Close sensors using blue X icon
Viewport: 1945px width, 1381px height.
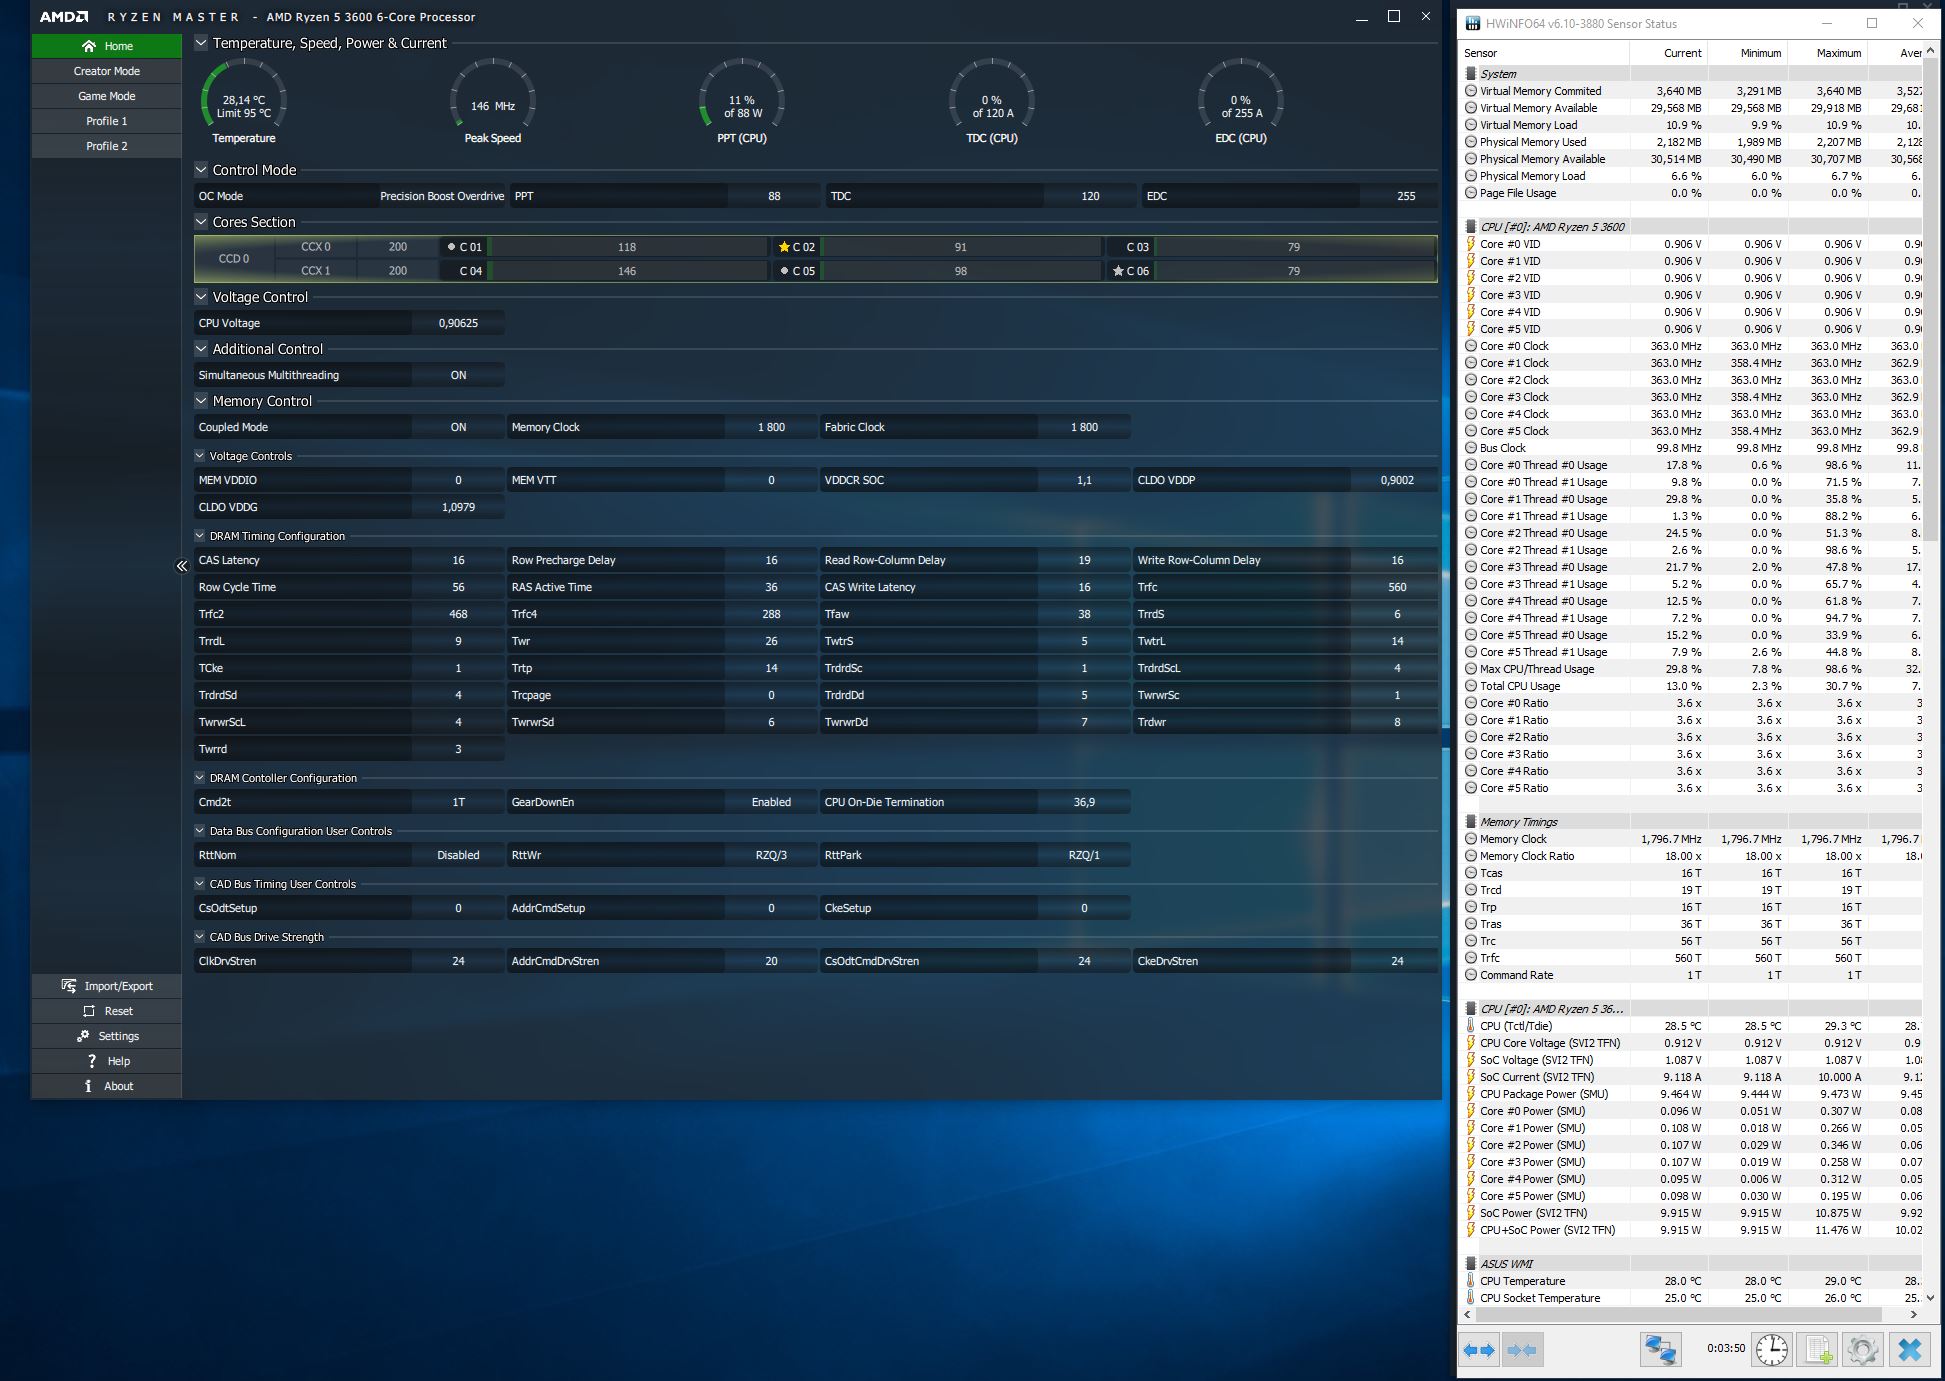(1909, 1350)
